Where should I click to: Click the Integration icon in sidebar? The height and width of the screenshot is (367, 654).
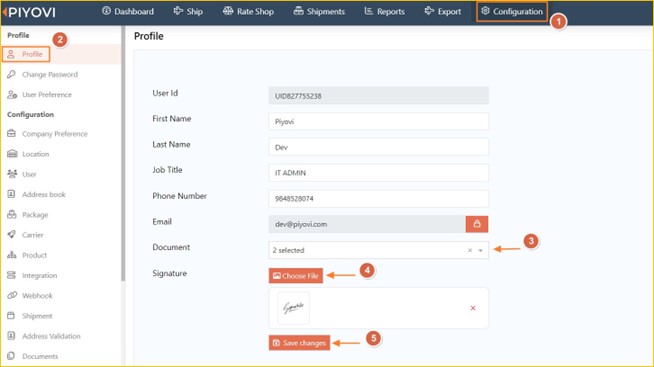[12, 275]
